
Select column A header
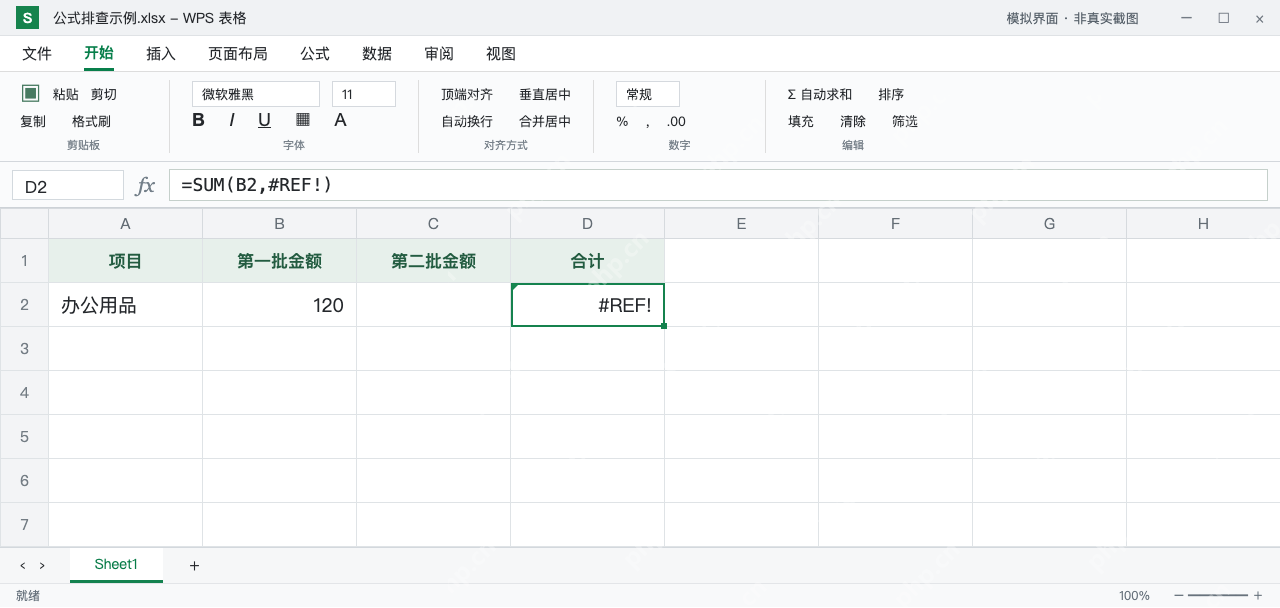pyautogui.click(x=126, y=224)
